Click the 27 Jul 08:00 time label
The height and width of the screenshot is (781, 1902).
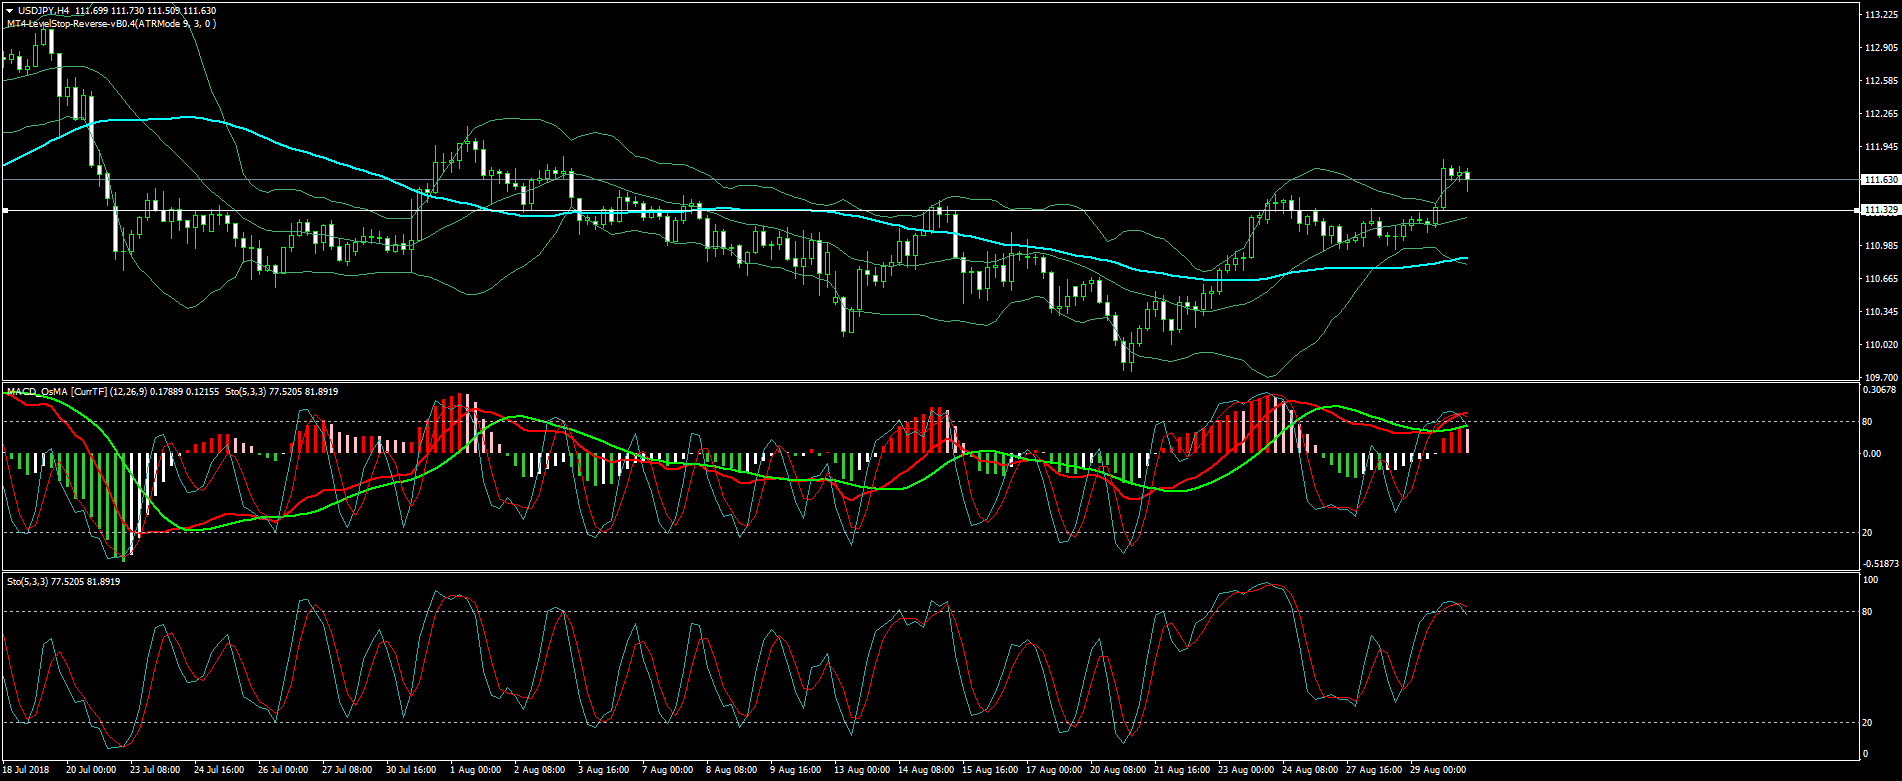[347, 770]
